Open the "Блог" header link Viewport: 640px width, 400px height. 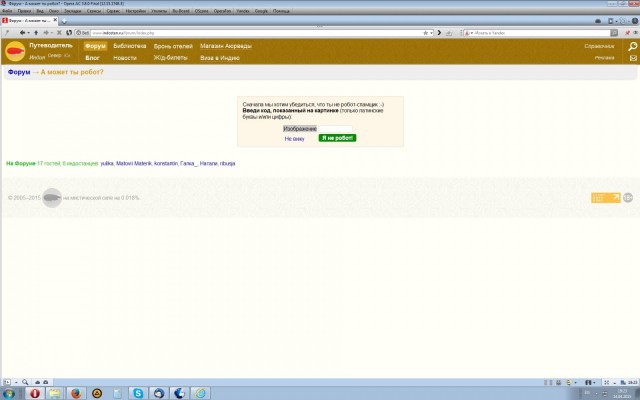click(92, 58)
